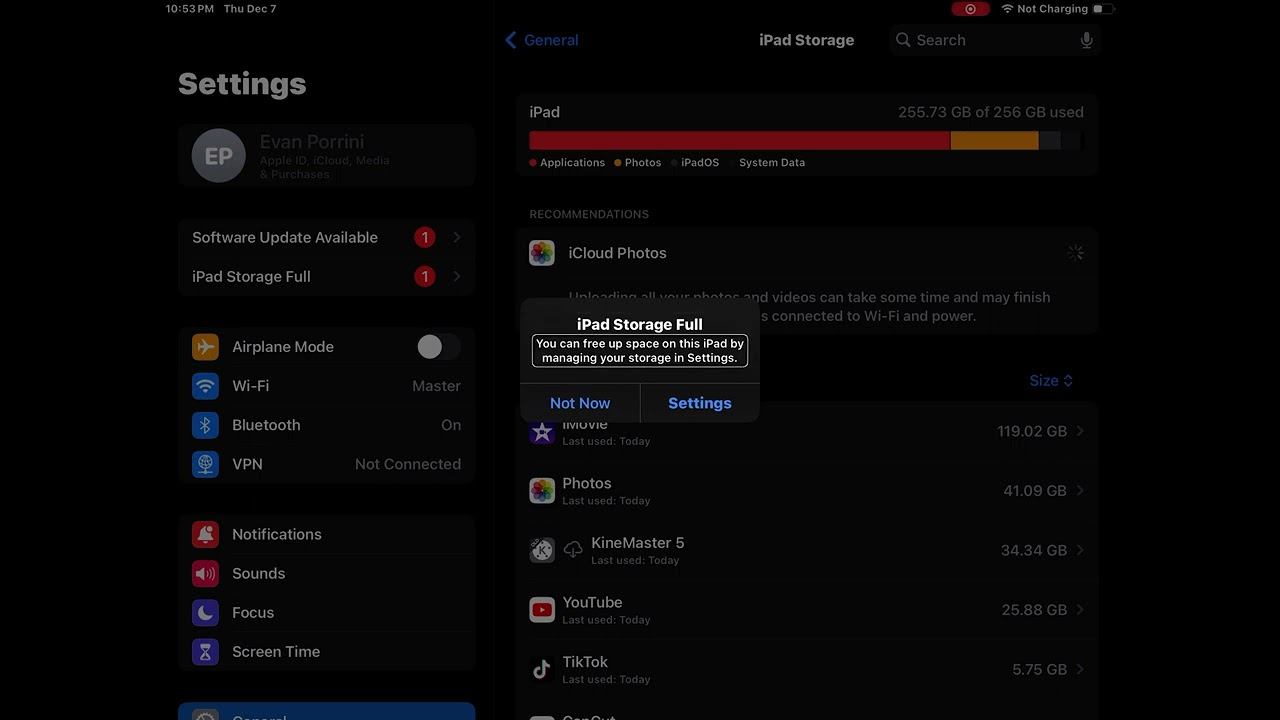Open Notifications settings
The image size is (1280, 720).
click(x=326, y=534)
